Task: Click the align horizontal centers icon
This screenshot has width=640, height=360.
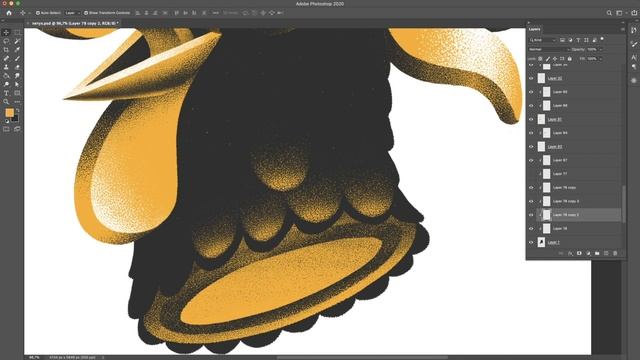Action: click(x=147, y=13)
